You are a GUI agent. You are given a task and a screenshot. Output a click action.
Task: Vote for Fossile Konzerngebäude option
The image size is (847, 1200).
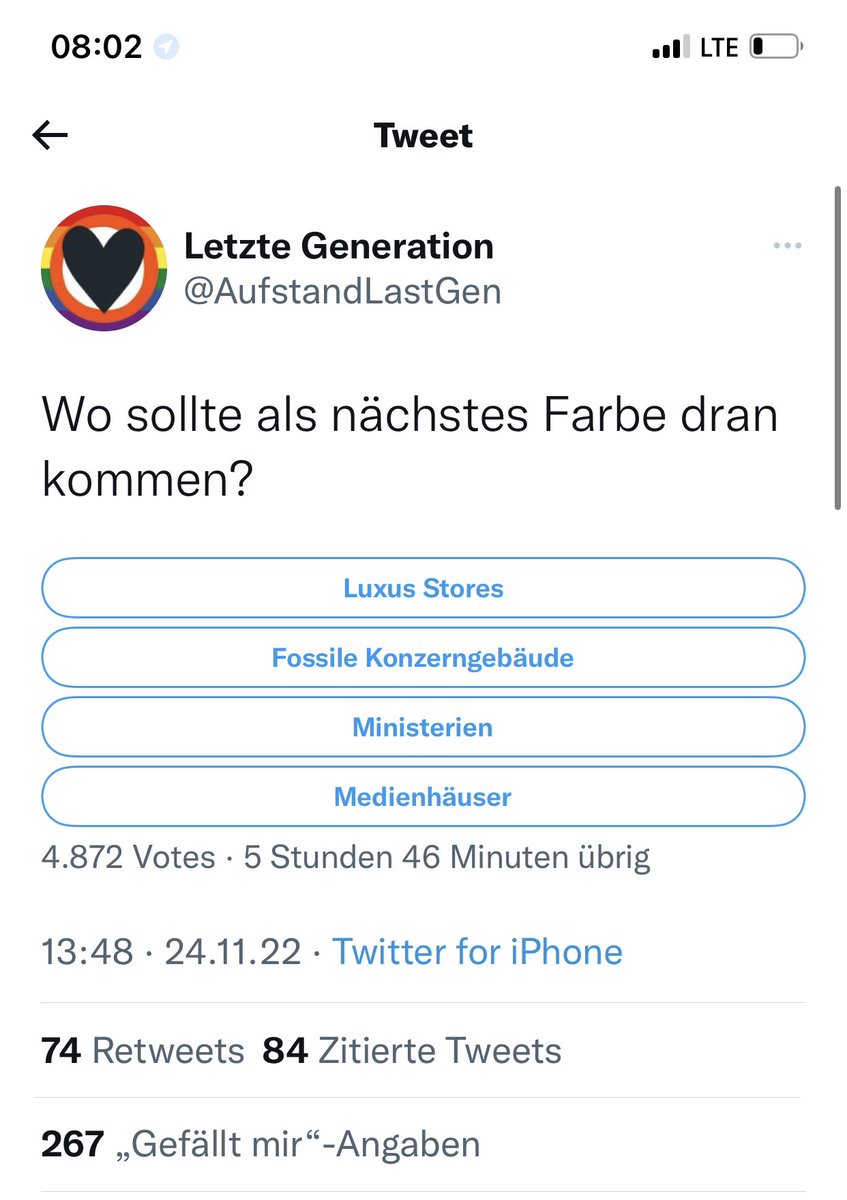click(423, 658)
